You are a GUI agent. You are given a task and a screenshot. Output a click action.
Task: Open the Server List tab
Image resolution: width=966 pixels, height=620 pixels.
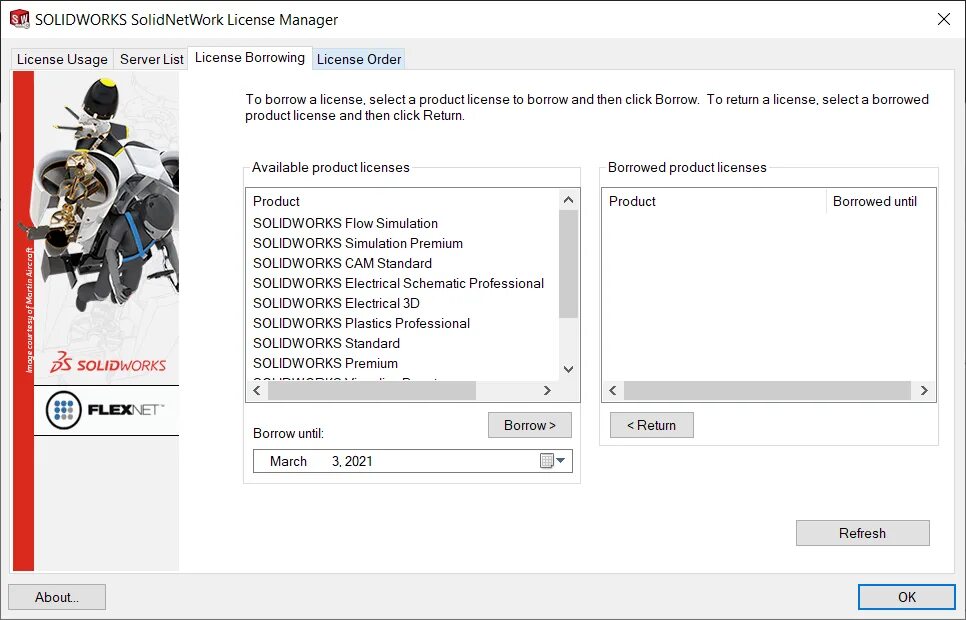(x=152, y=59)
